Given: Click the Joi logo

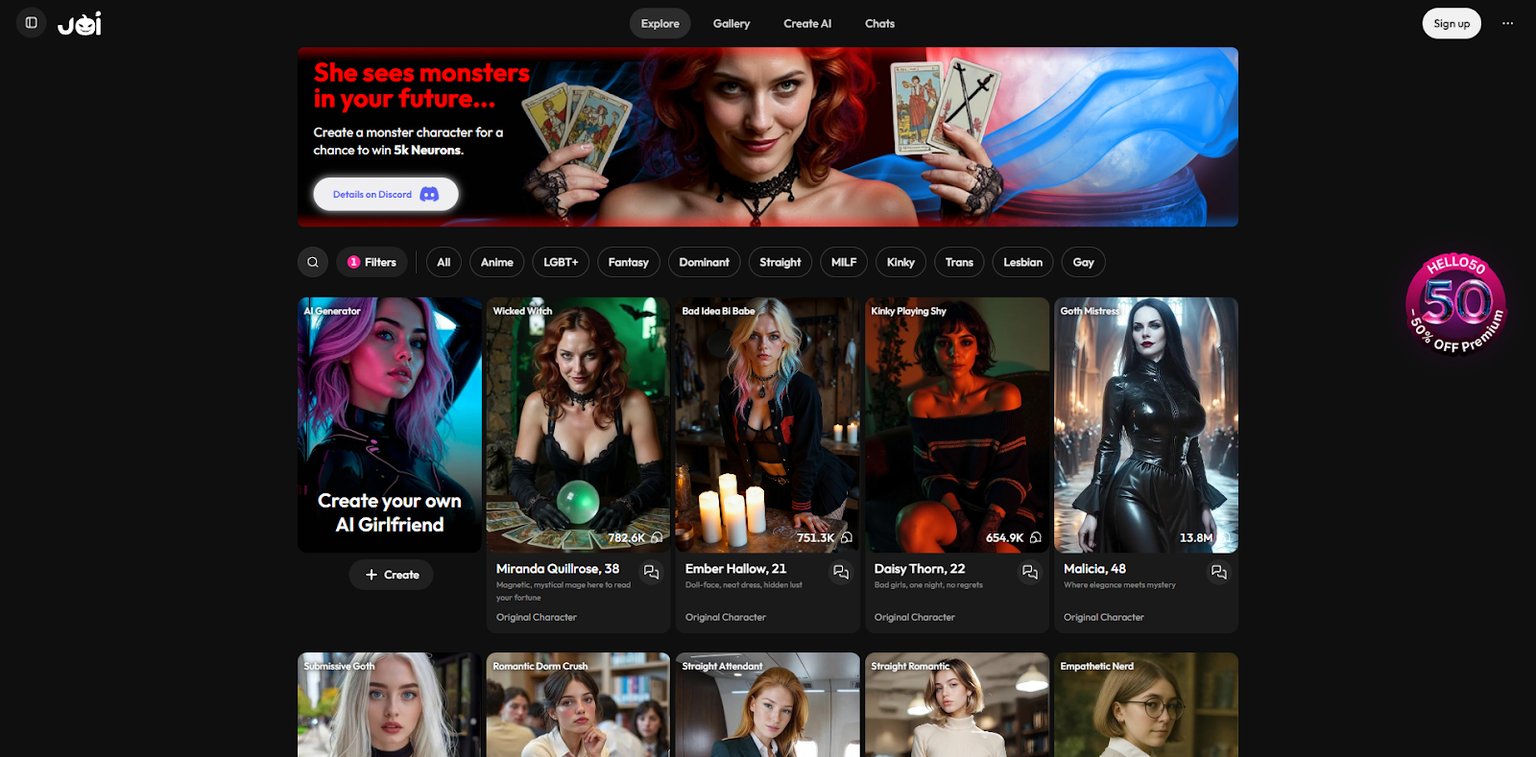Looking at the screenshot, I should (79, 23).
